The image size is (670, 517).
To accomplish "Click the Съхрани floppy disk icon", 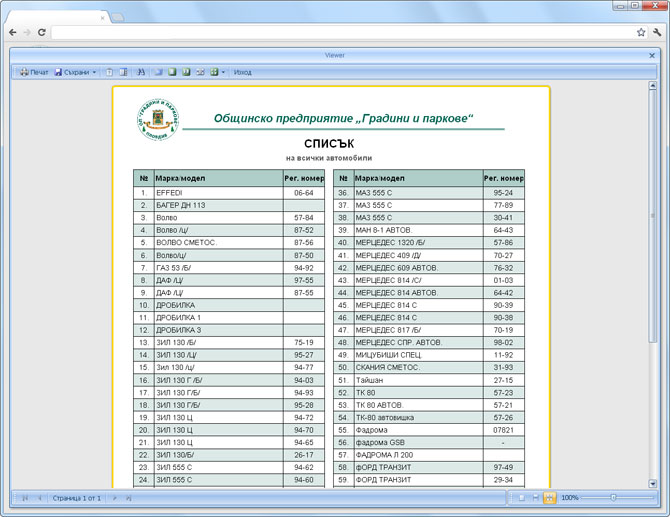I will [58, 72].
